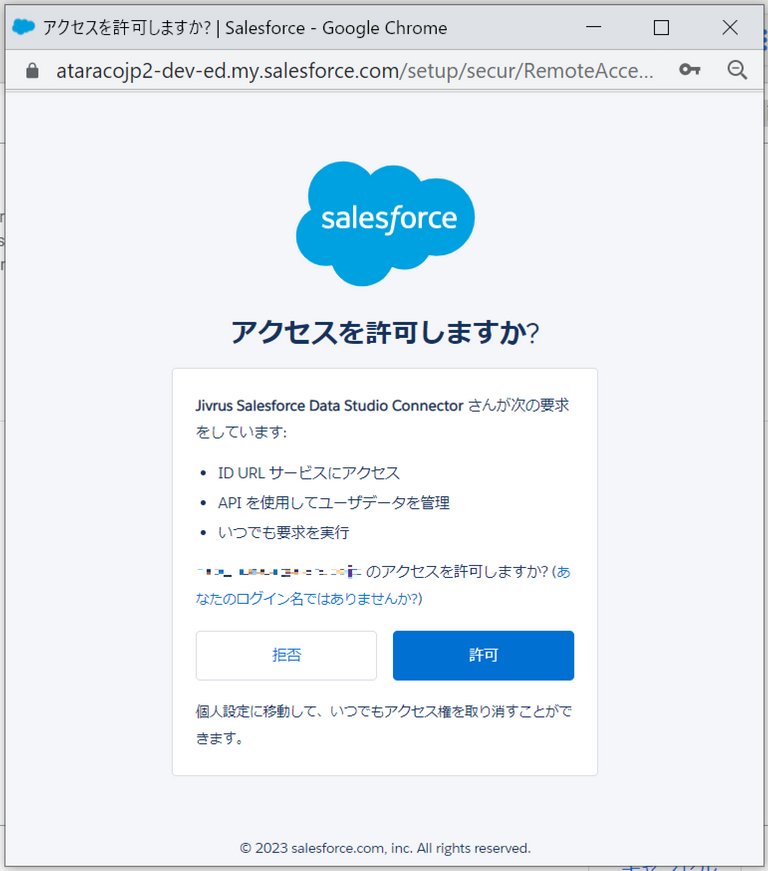
Task: Click bullet item API を使用してユーザデータを管理
Action: click(x=334, y=503)
